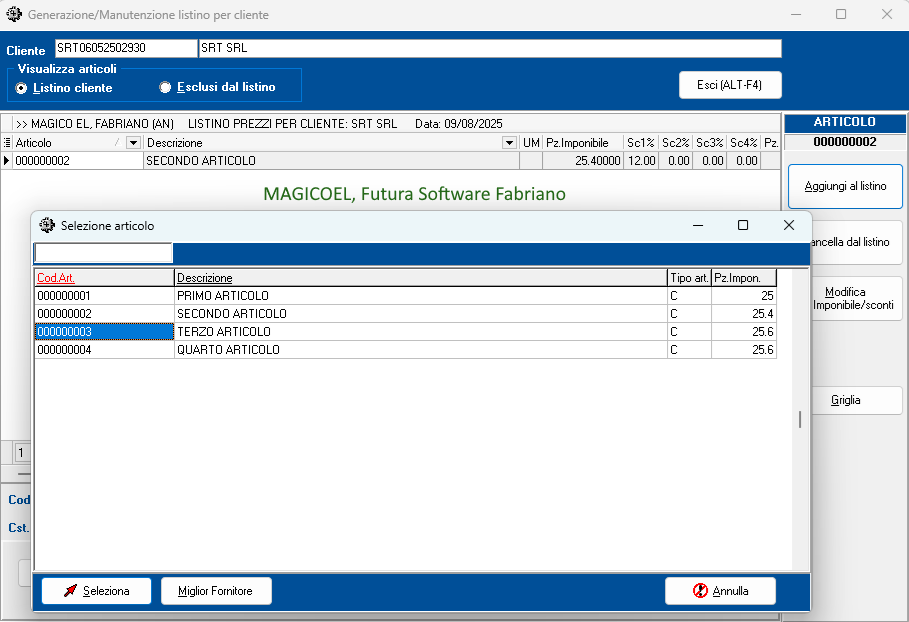Click the gear icon in main window title
Image resolution: width=909 pixels, height=622 pixels.
[14, 14]
